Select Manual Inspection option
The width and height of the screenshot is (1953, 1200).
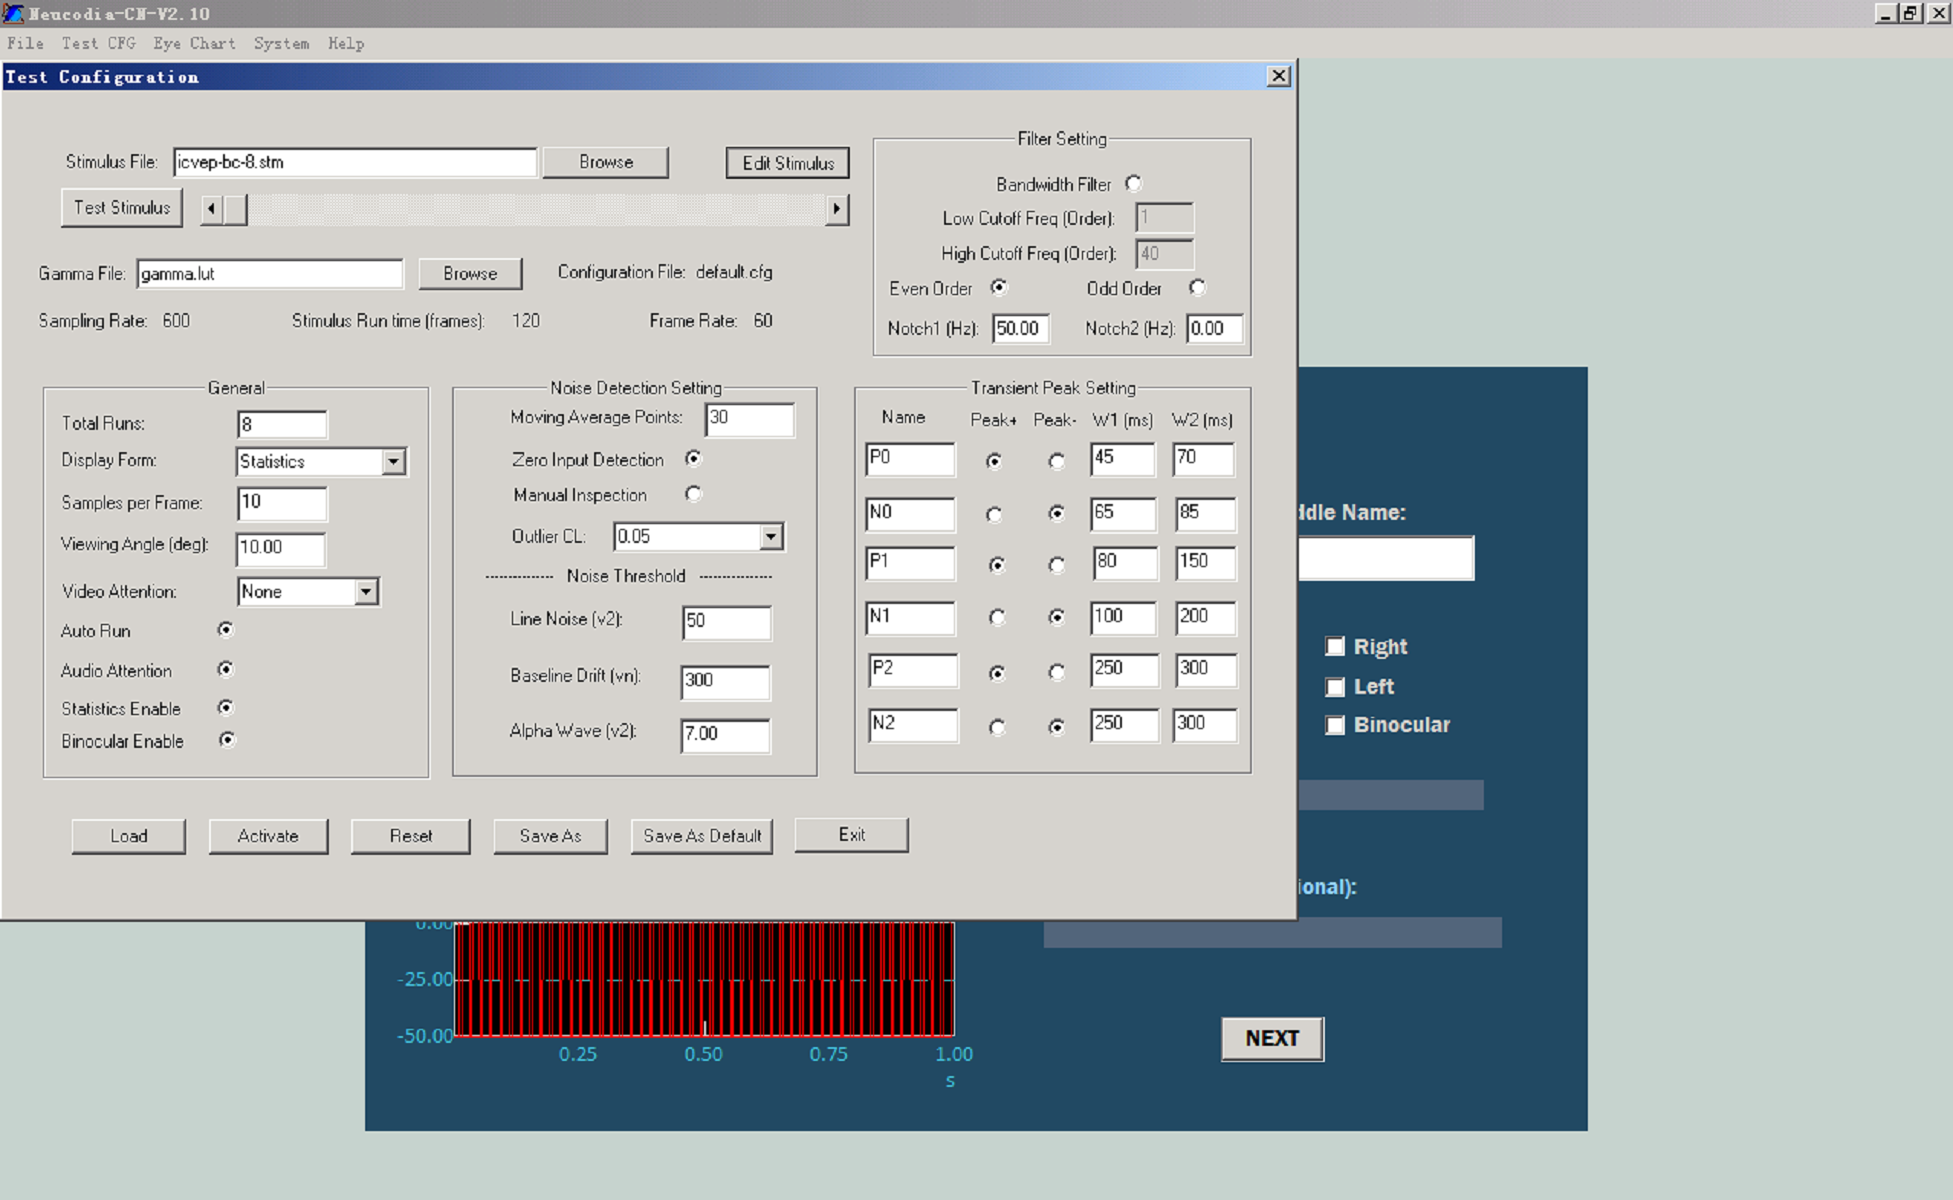pyautogui.click(x=693, y=494)
